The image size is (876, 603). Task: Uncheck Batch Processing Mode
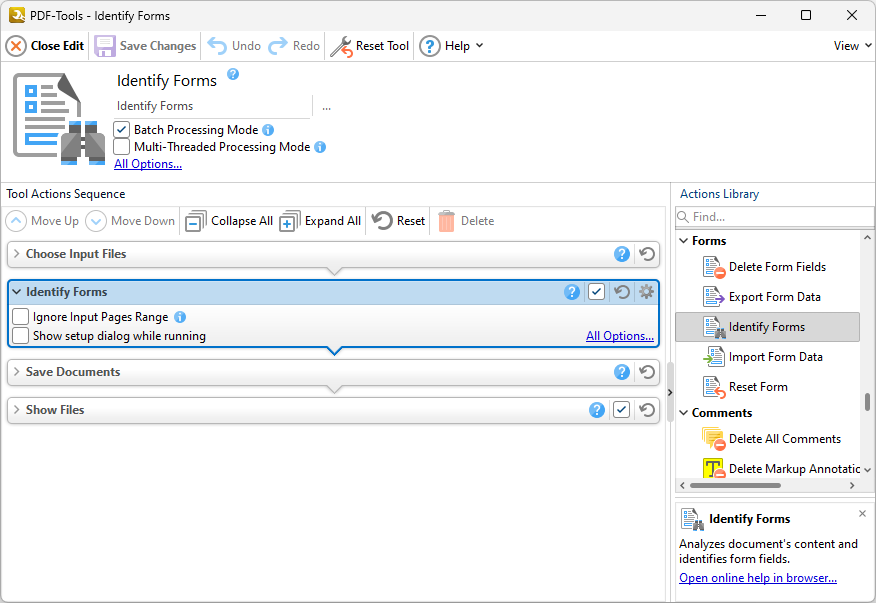pos(121,130)
